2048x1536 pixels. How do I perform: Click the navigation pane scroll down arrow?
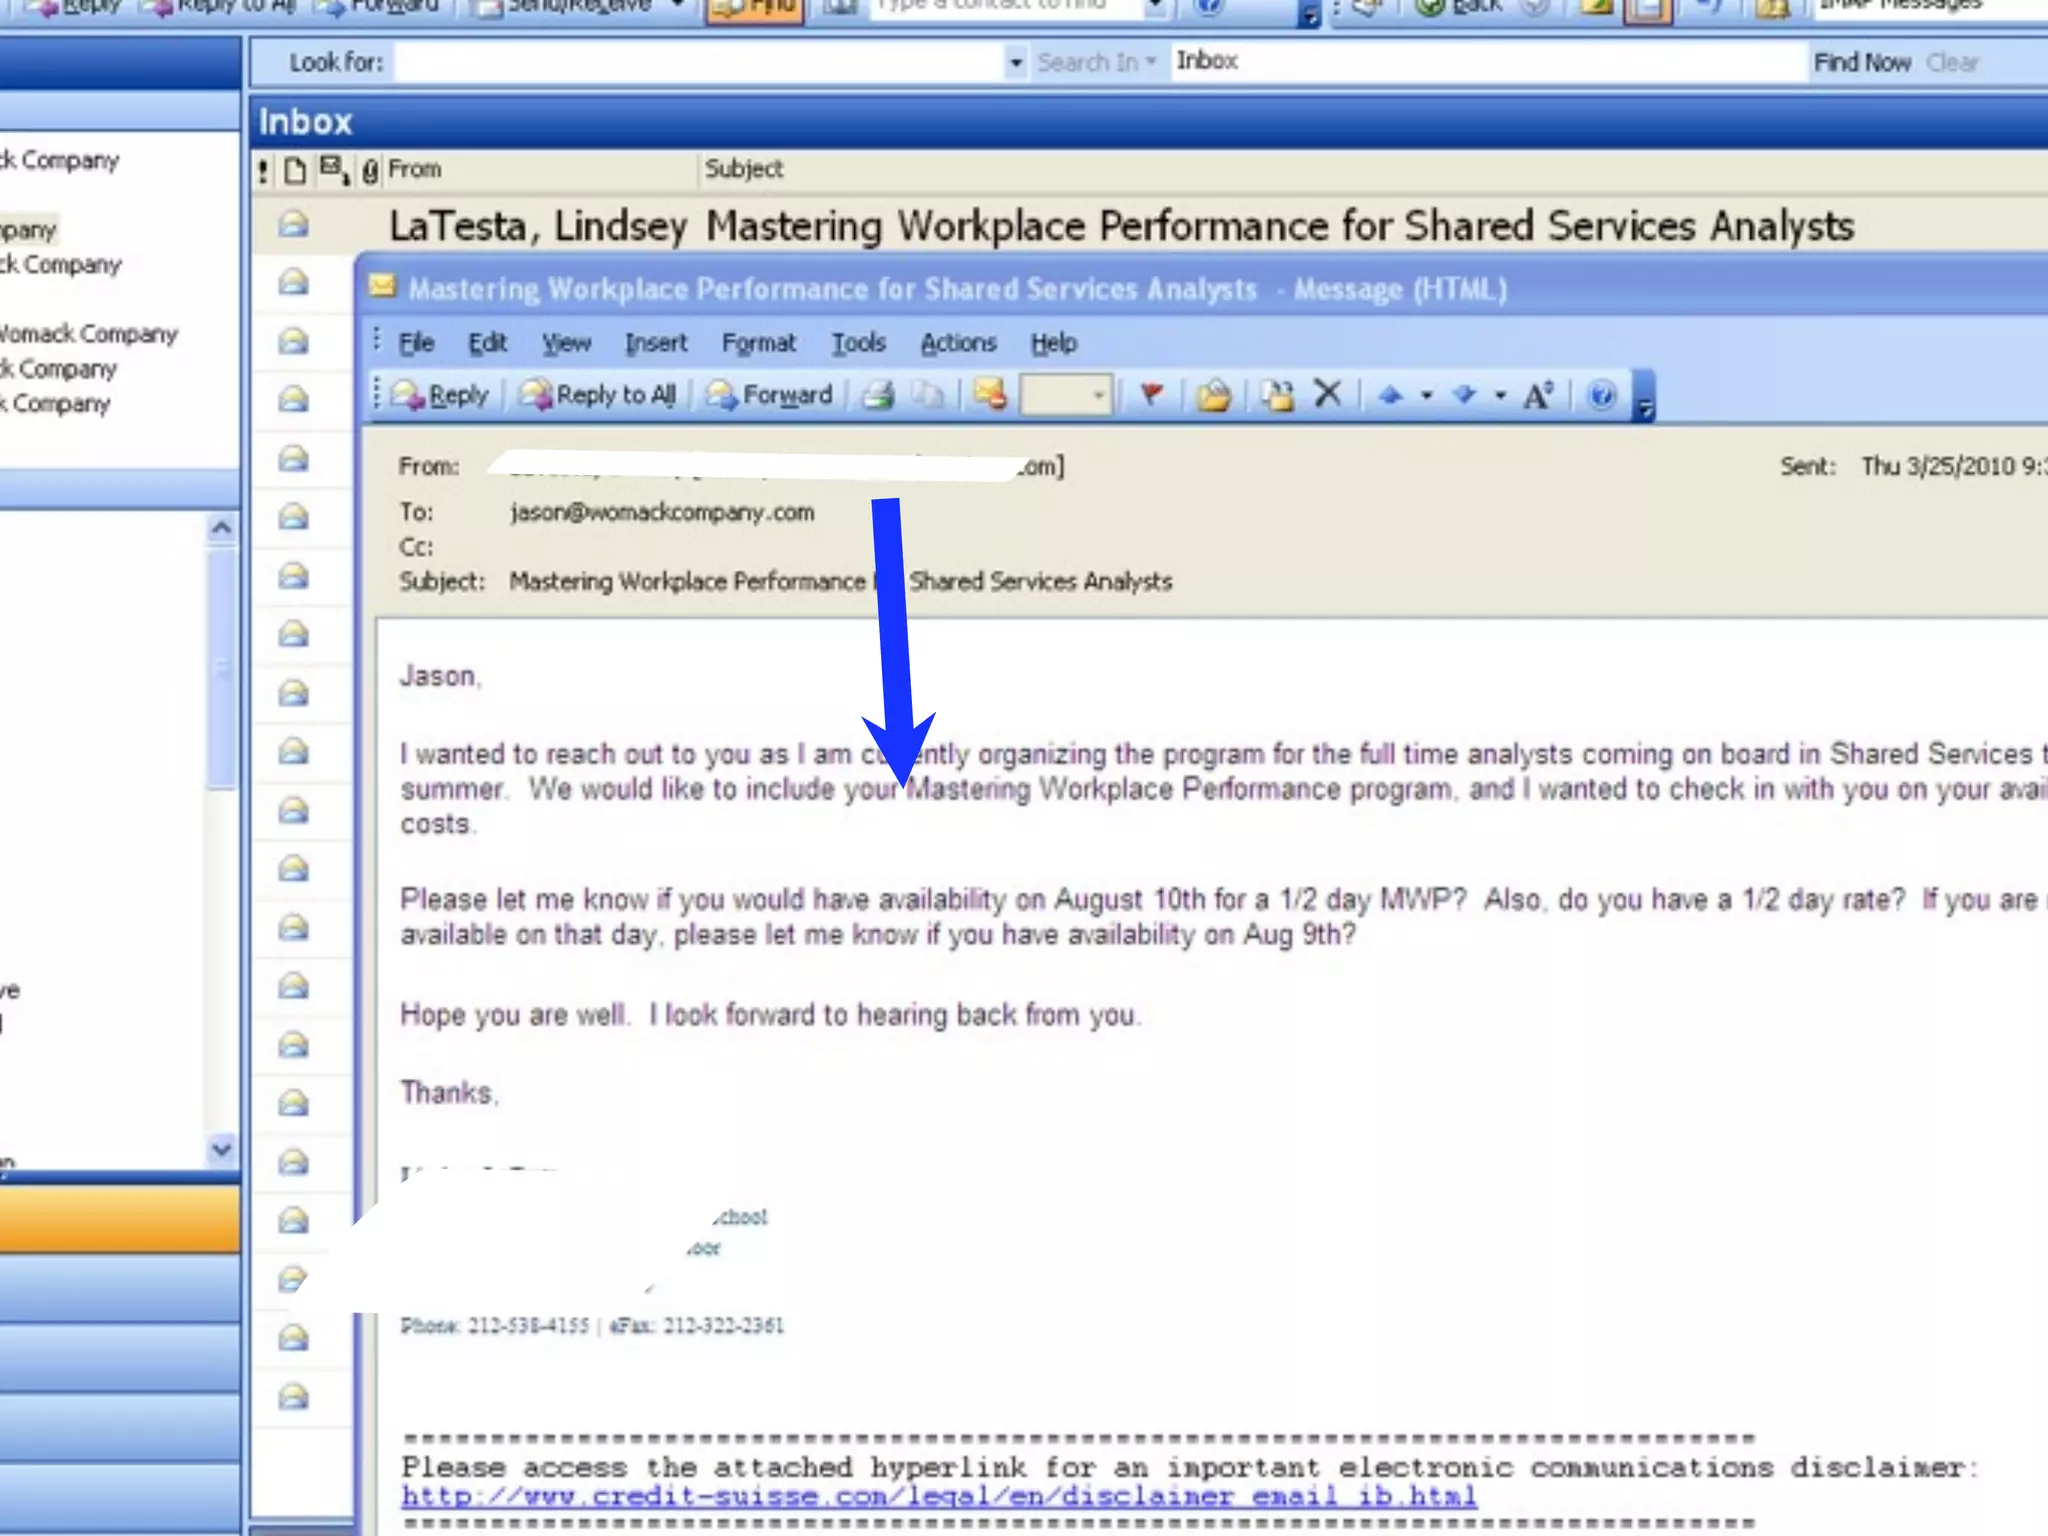click(222, 1150)
